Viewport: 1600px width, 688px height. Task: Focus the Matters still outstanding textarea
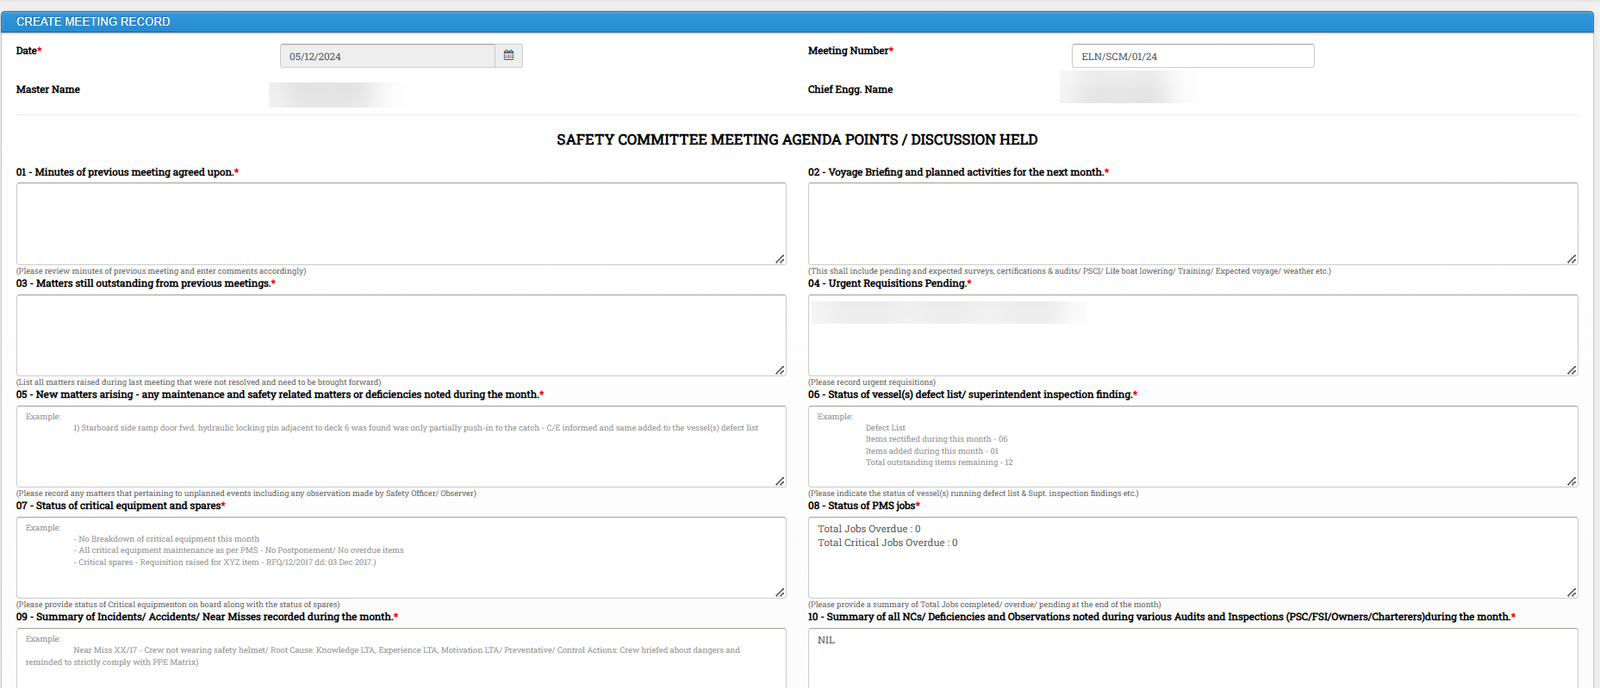point(401,335)
